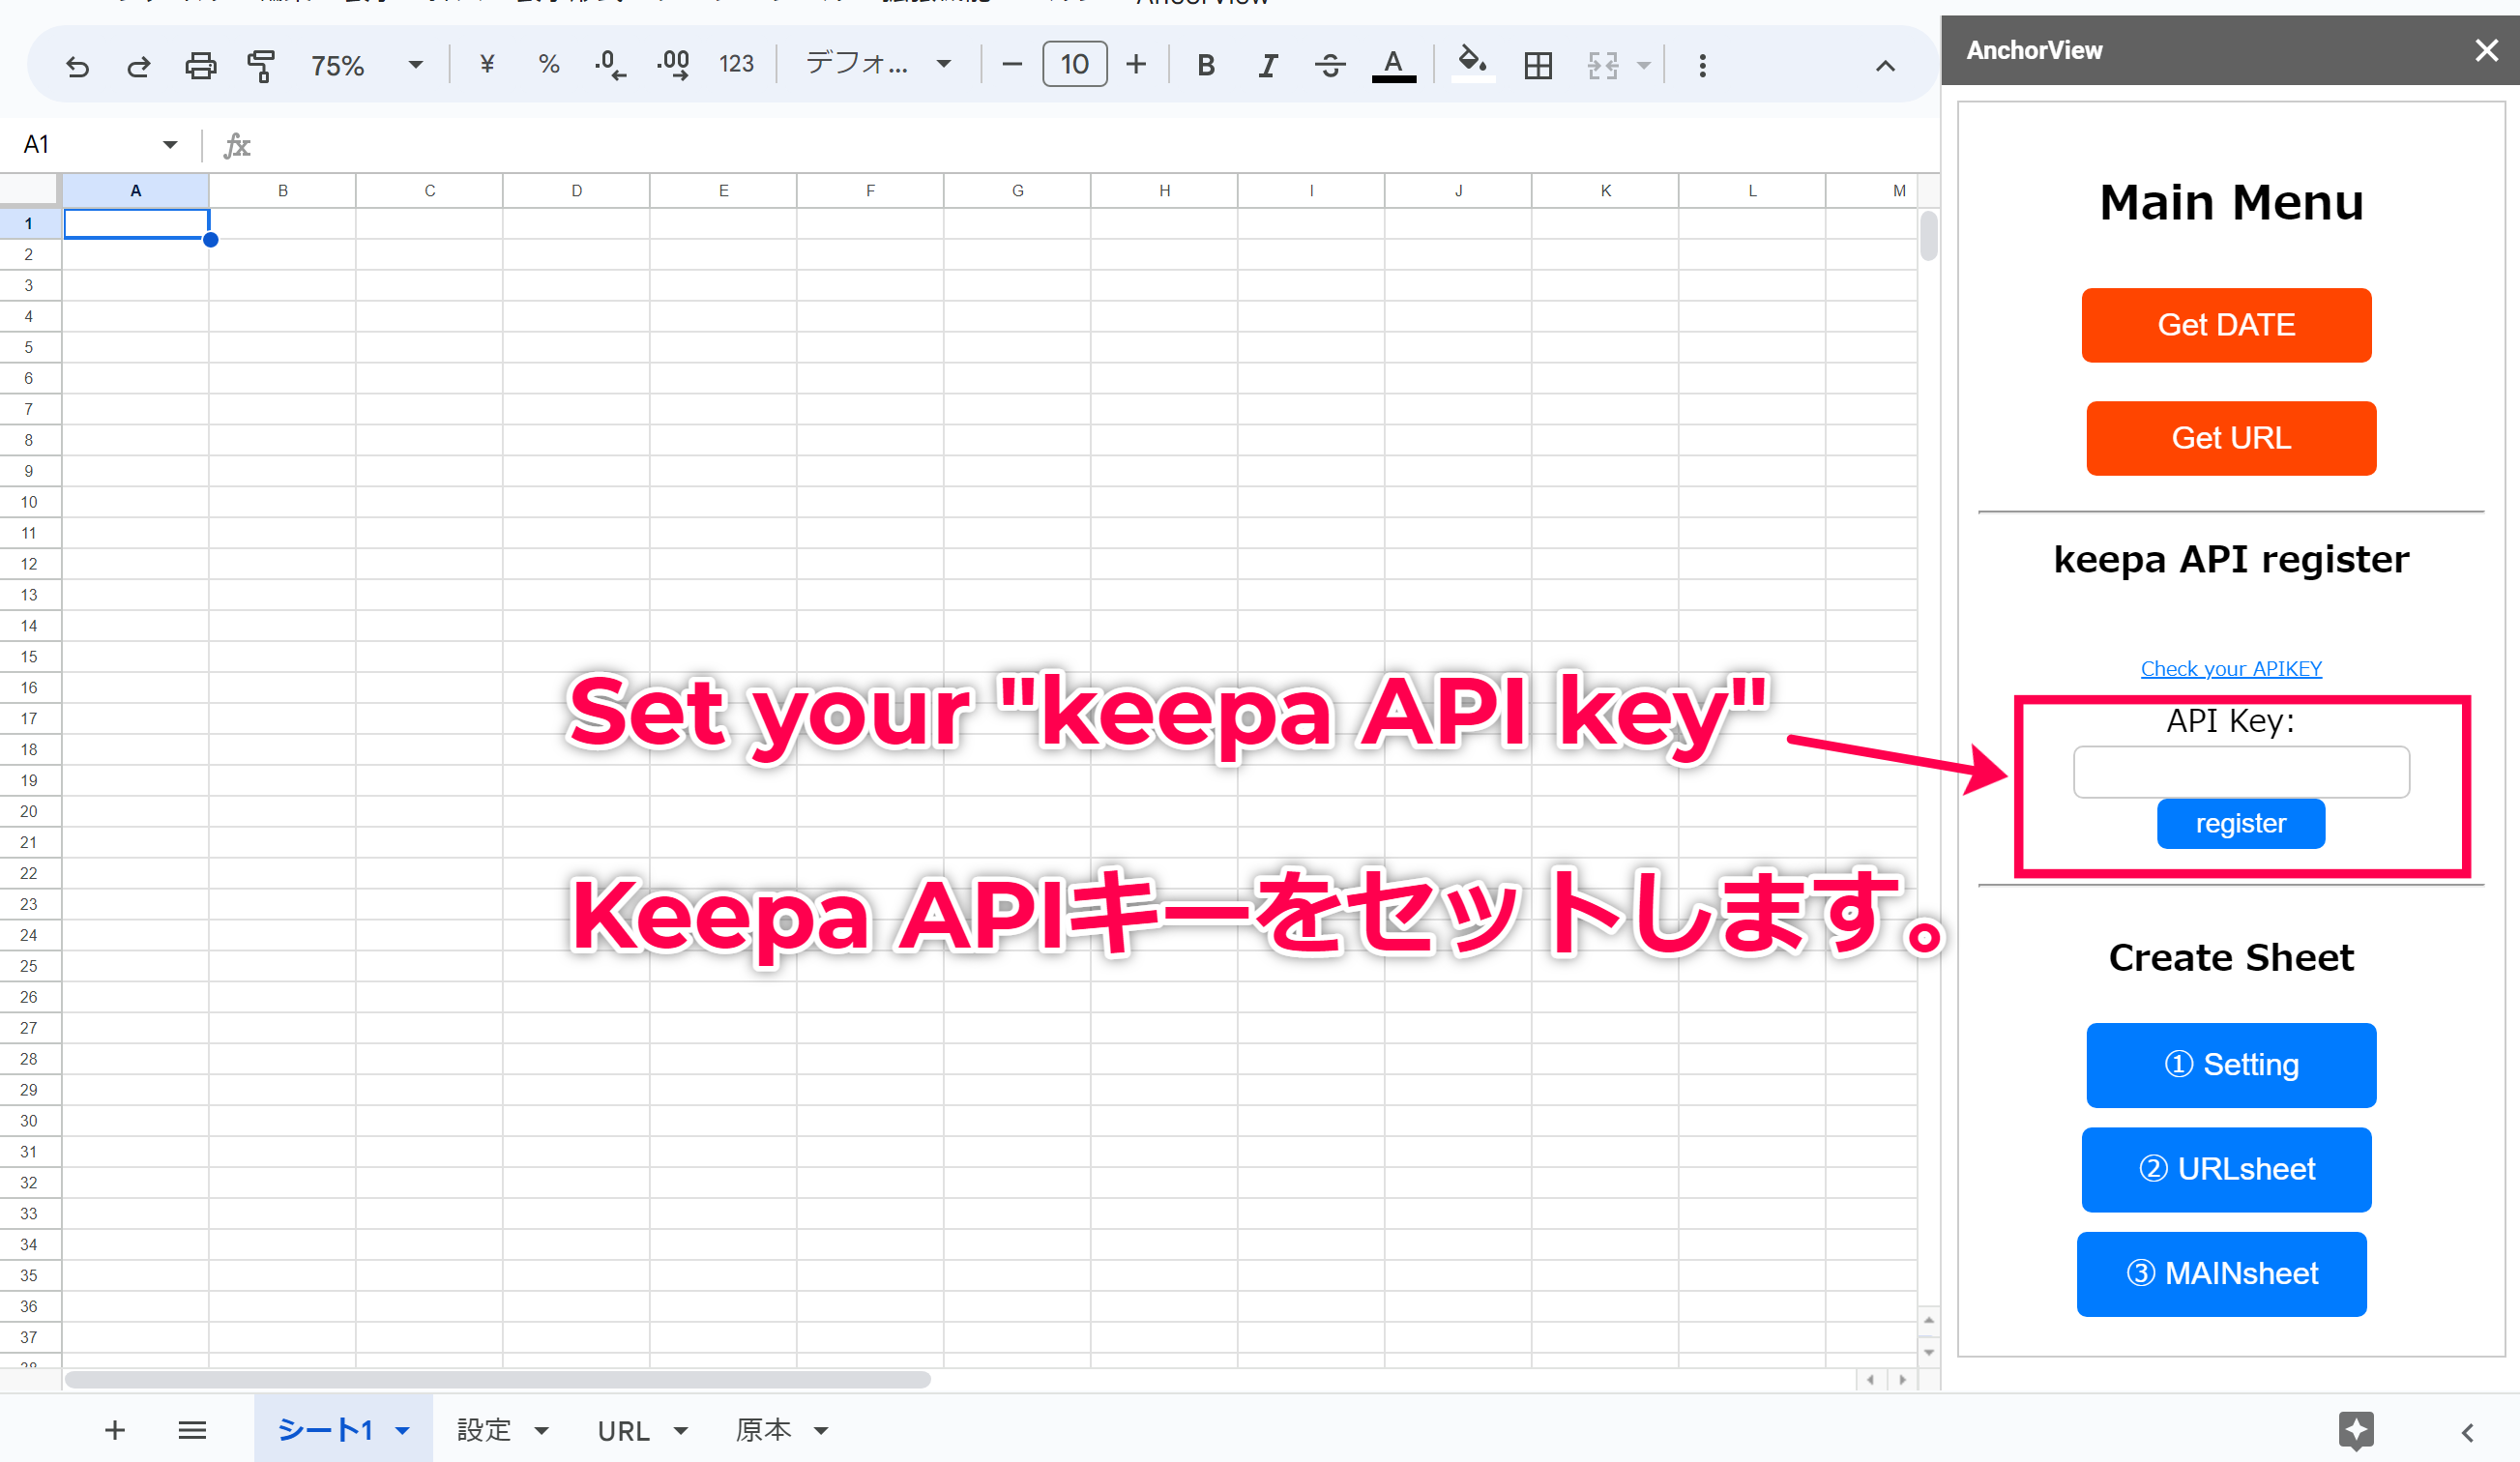Image resolution: width=2520 pixels, height=1462 pixels.
Task: Click the horizontal scrollbar thumb
Action: click(498, 1380)
